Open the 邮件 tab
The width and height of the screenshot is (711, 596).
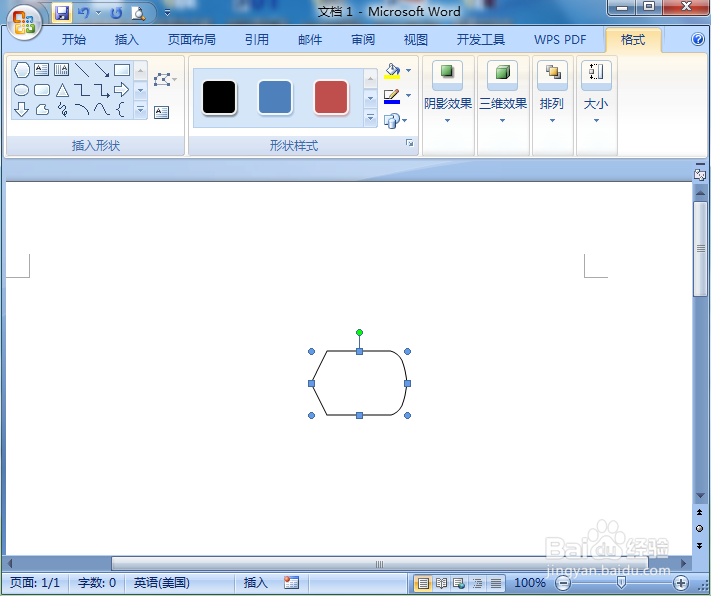tap(310, 39)
